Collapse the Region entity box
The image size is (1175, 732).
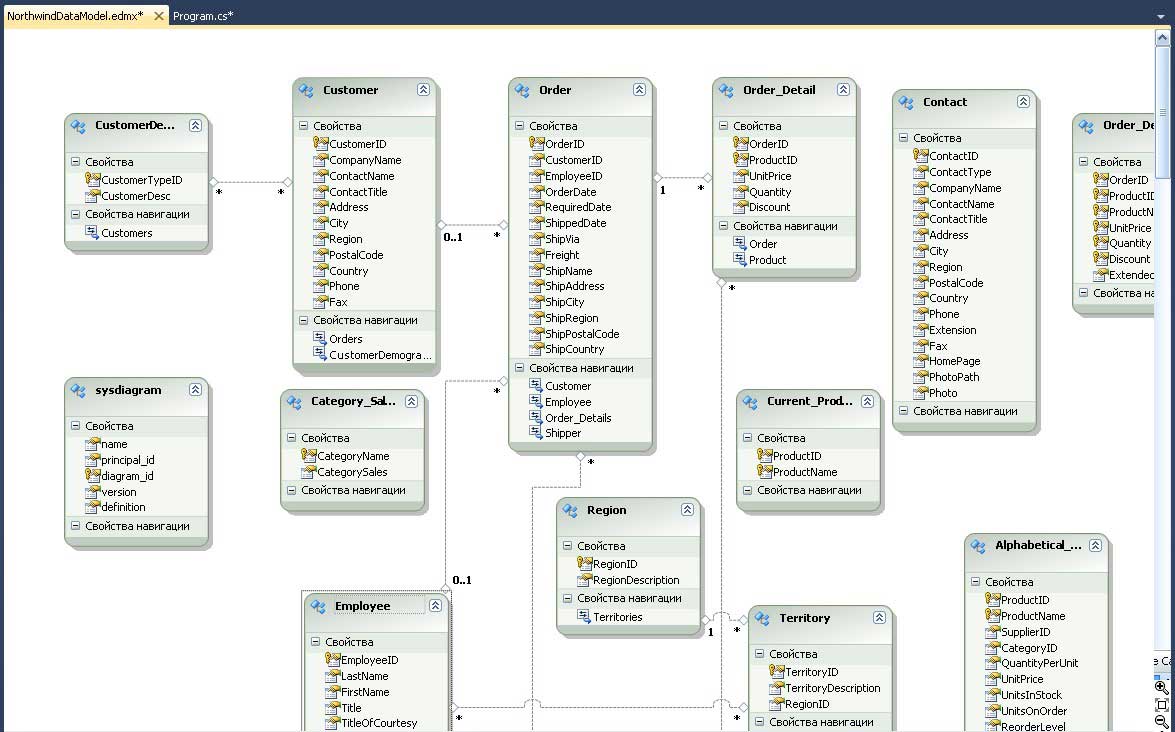[x=687, y=509]
